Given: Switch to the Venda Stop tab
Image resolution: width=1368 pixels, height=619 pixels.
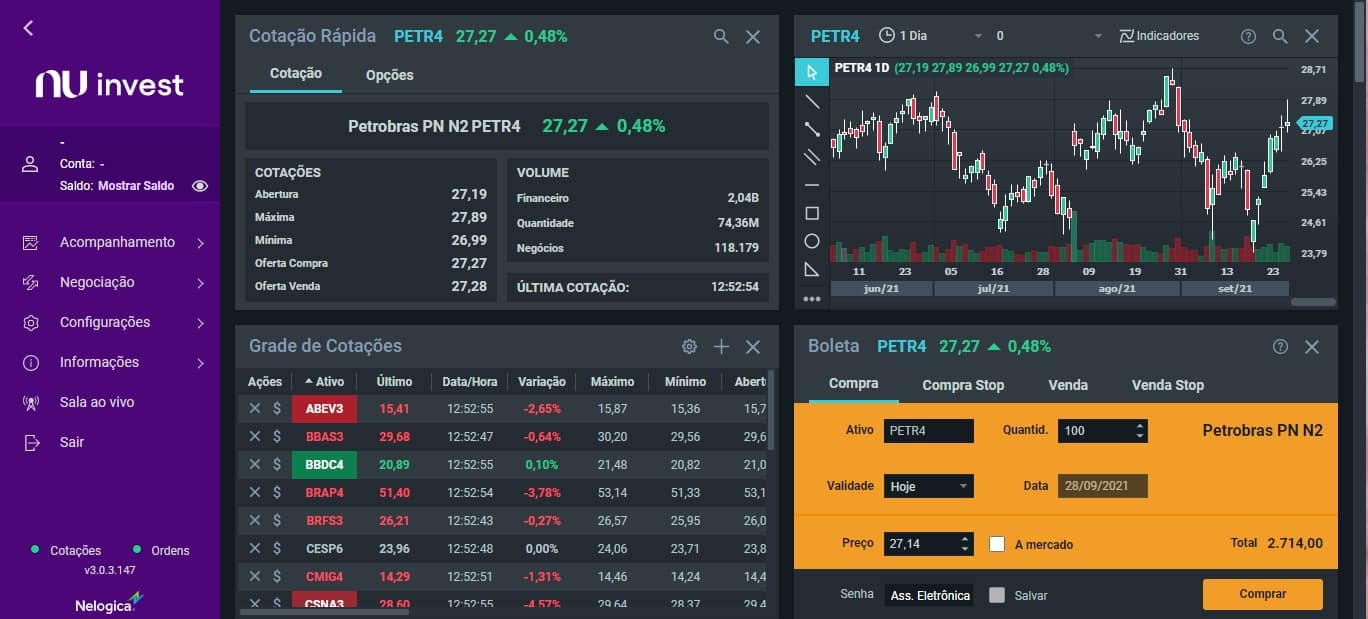Looking at the screenshot, I should 1167,385.
